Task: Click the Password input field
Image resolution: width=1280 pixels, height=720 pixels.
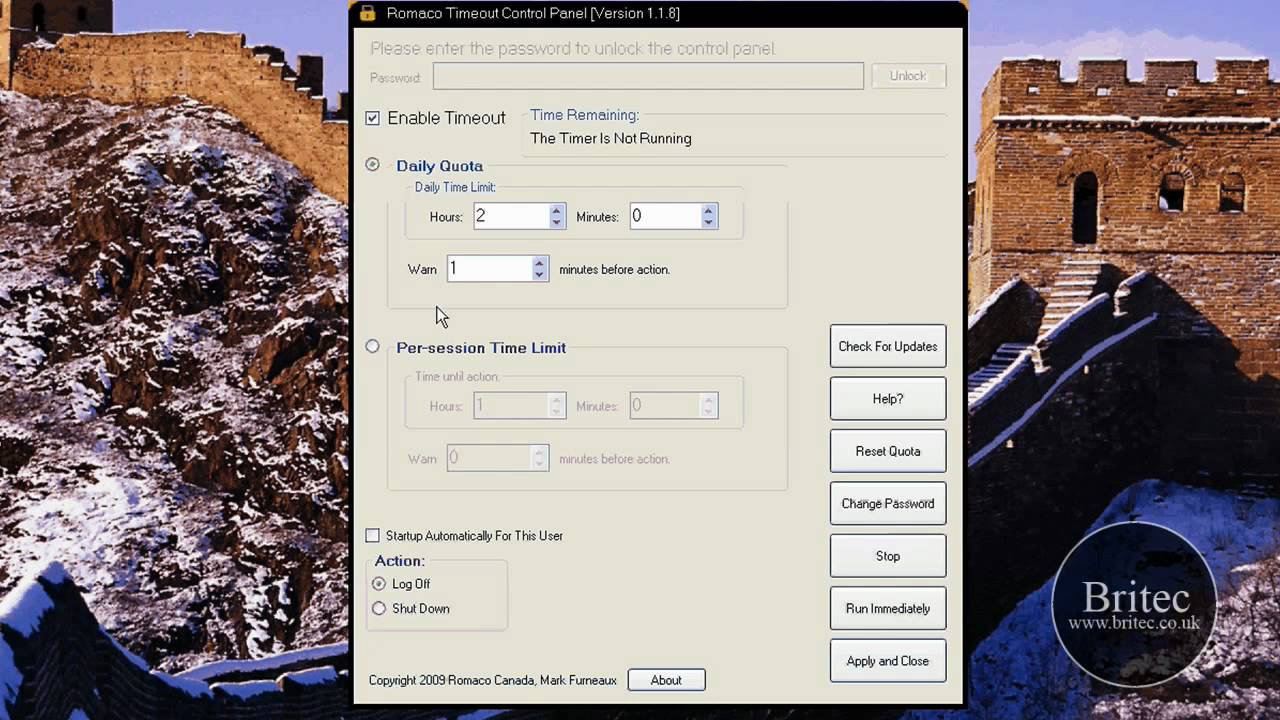Action: coord(648,76)
